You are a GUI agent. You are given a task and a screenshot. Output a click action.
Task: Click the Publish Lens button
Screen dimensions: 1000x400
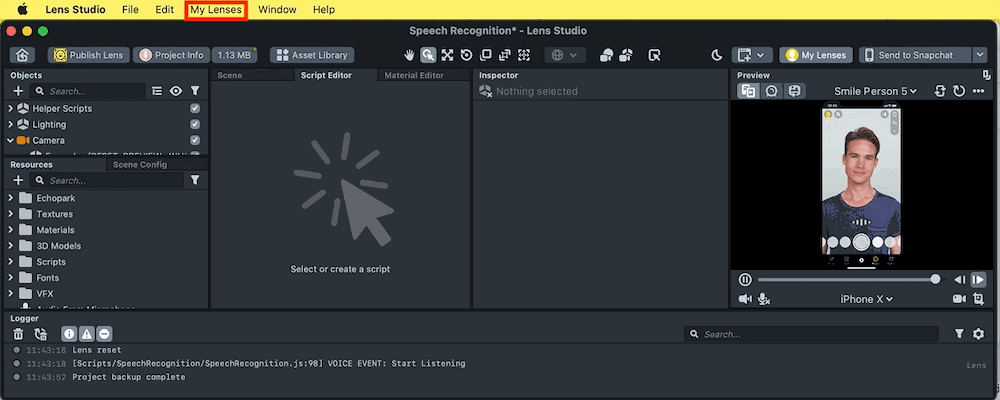[x=87, y=55]
